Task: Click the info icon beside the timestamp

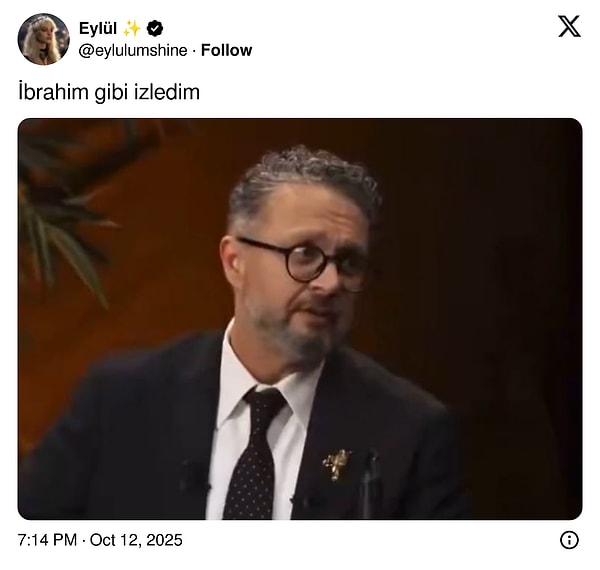Action: [x=569, y=540]
